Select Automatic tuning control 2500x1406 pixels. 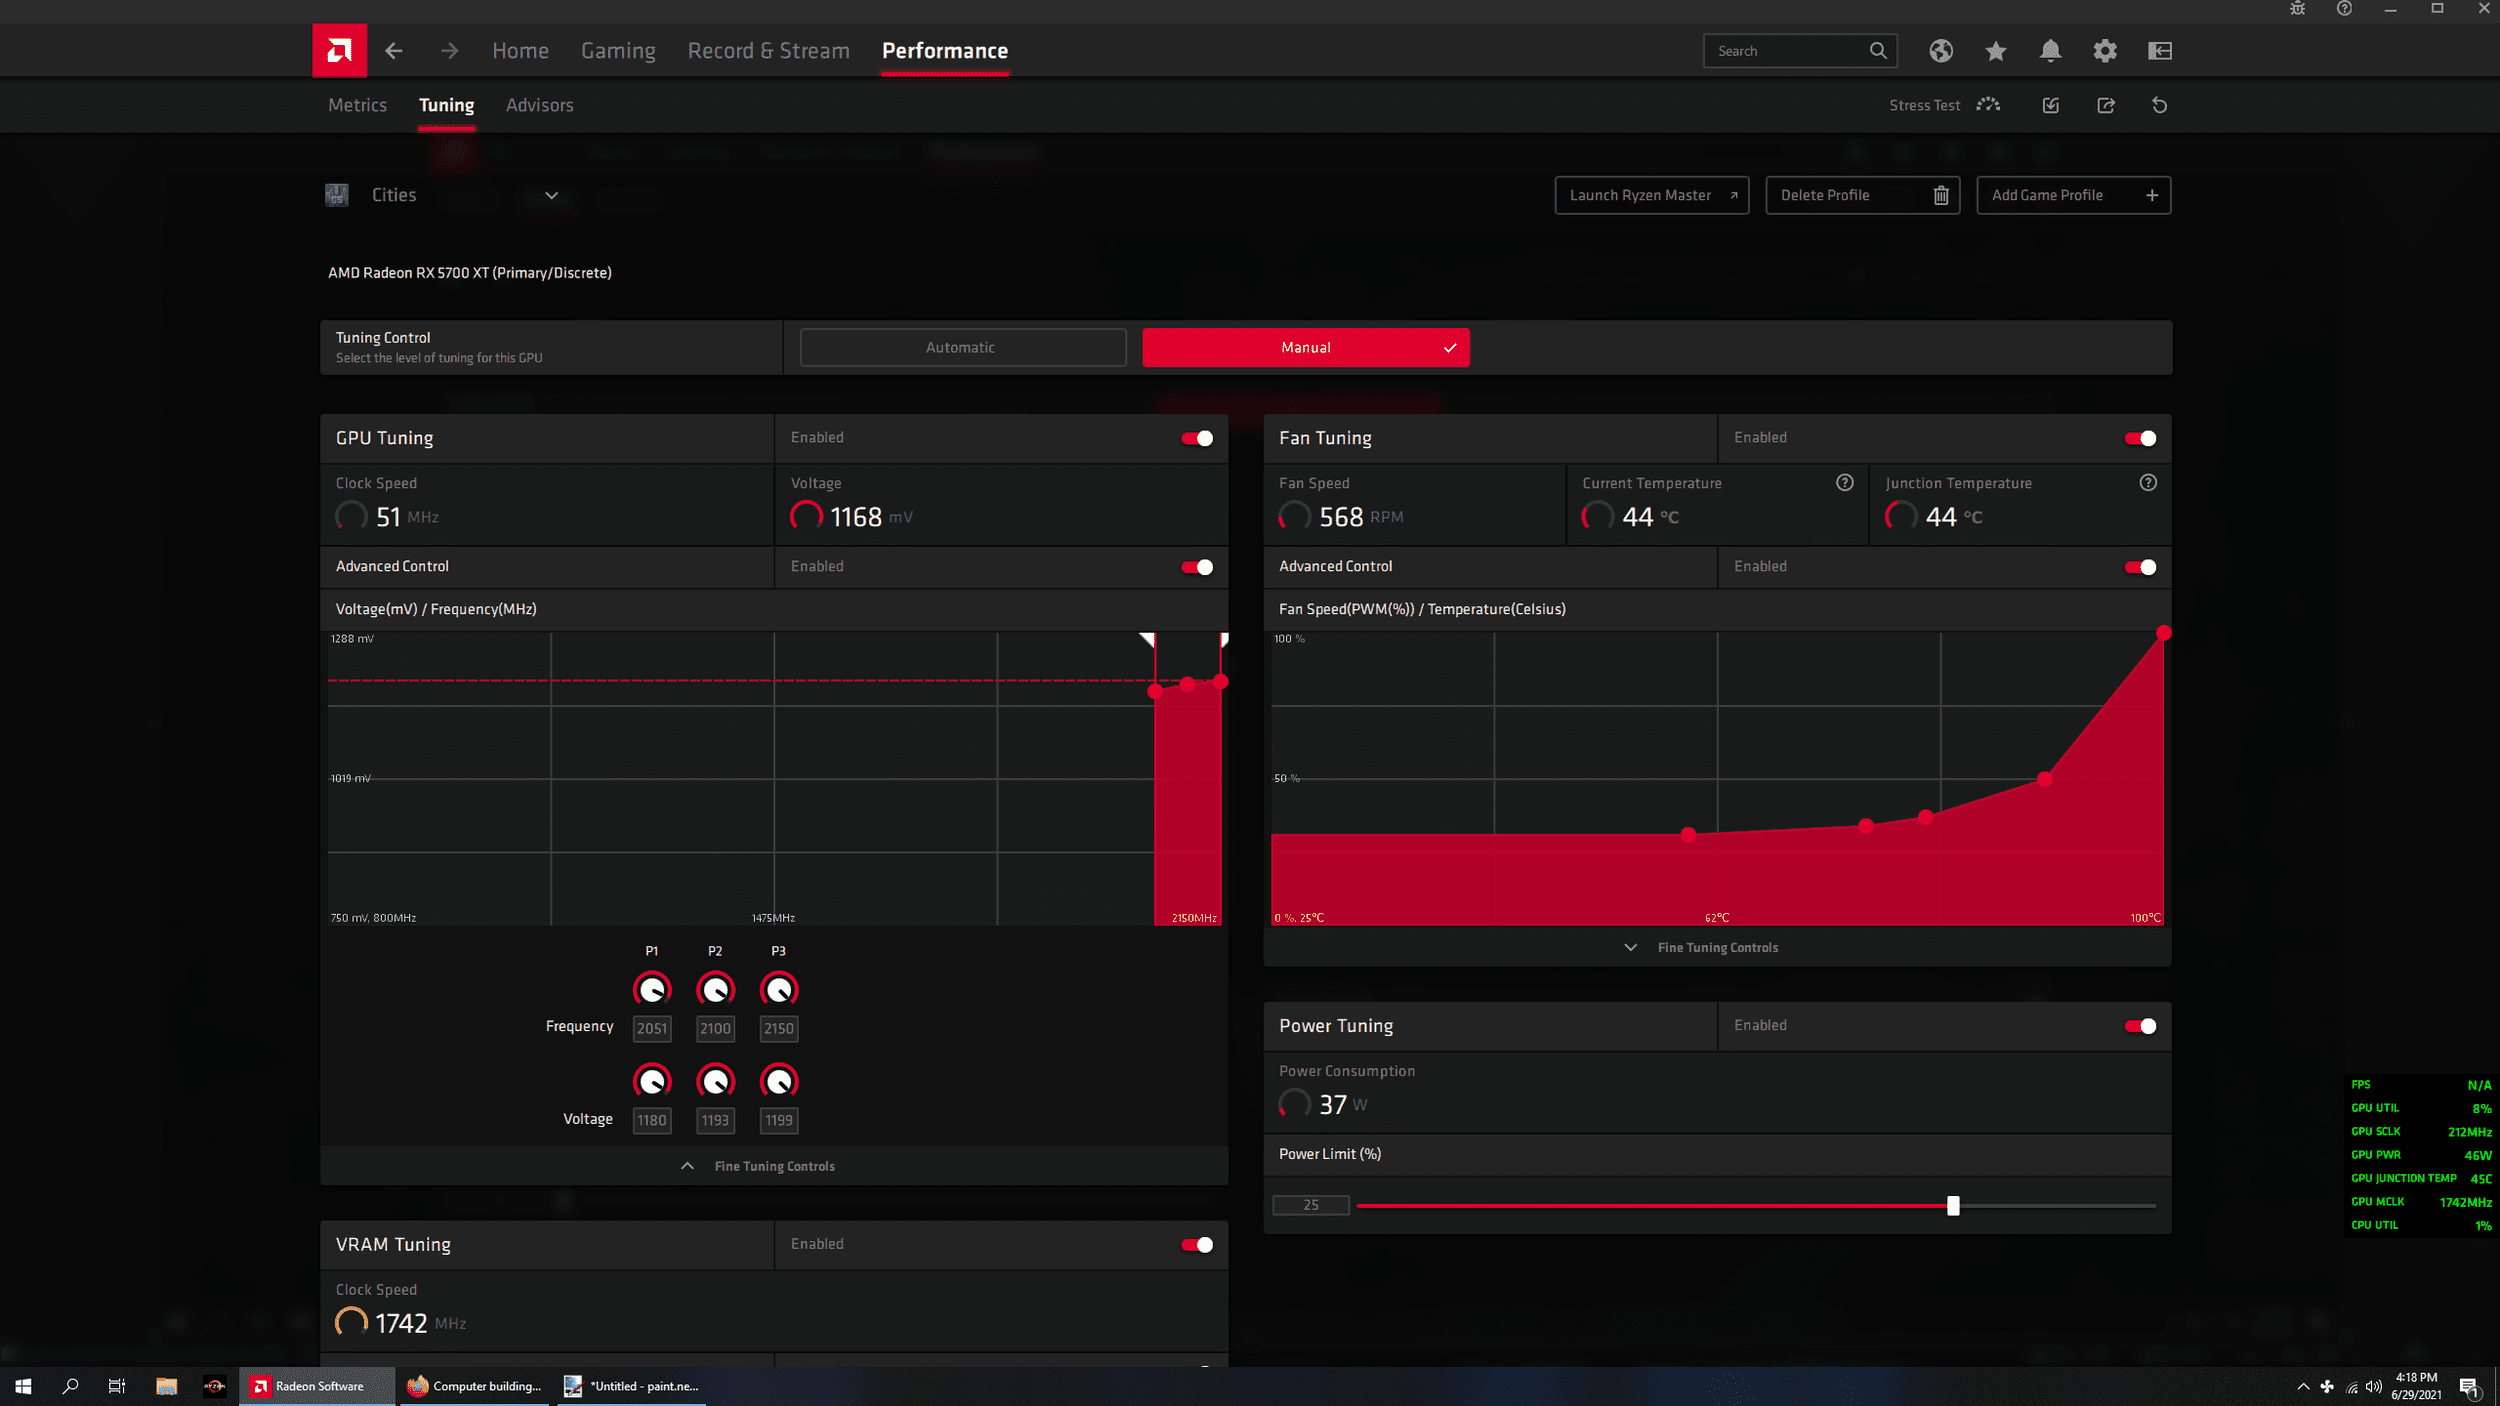click(963, 348)
